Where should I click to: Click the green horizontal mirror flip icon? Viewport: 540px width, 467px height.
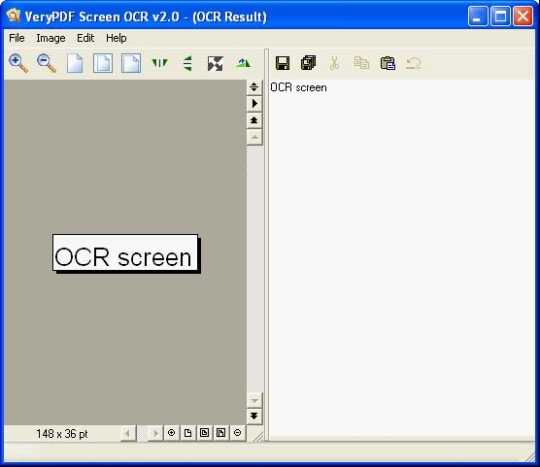159,63
